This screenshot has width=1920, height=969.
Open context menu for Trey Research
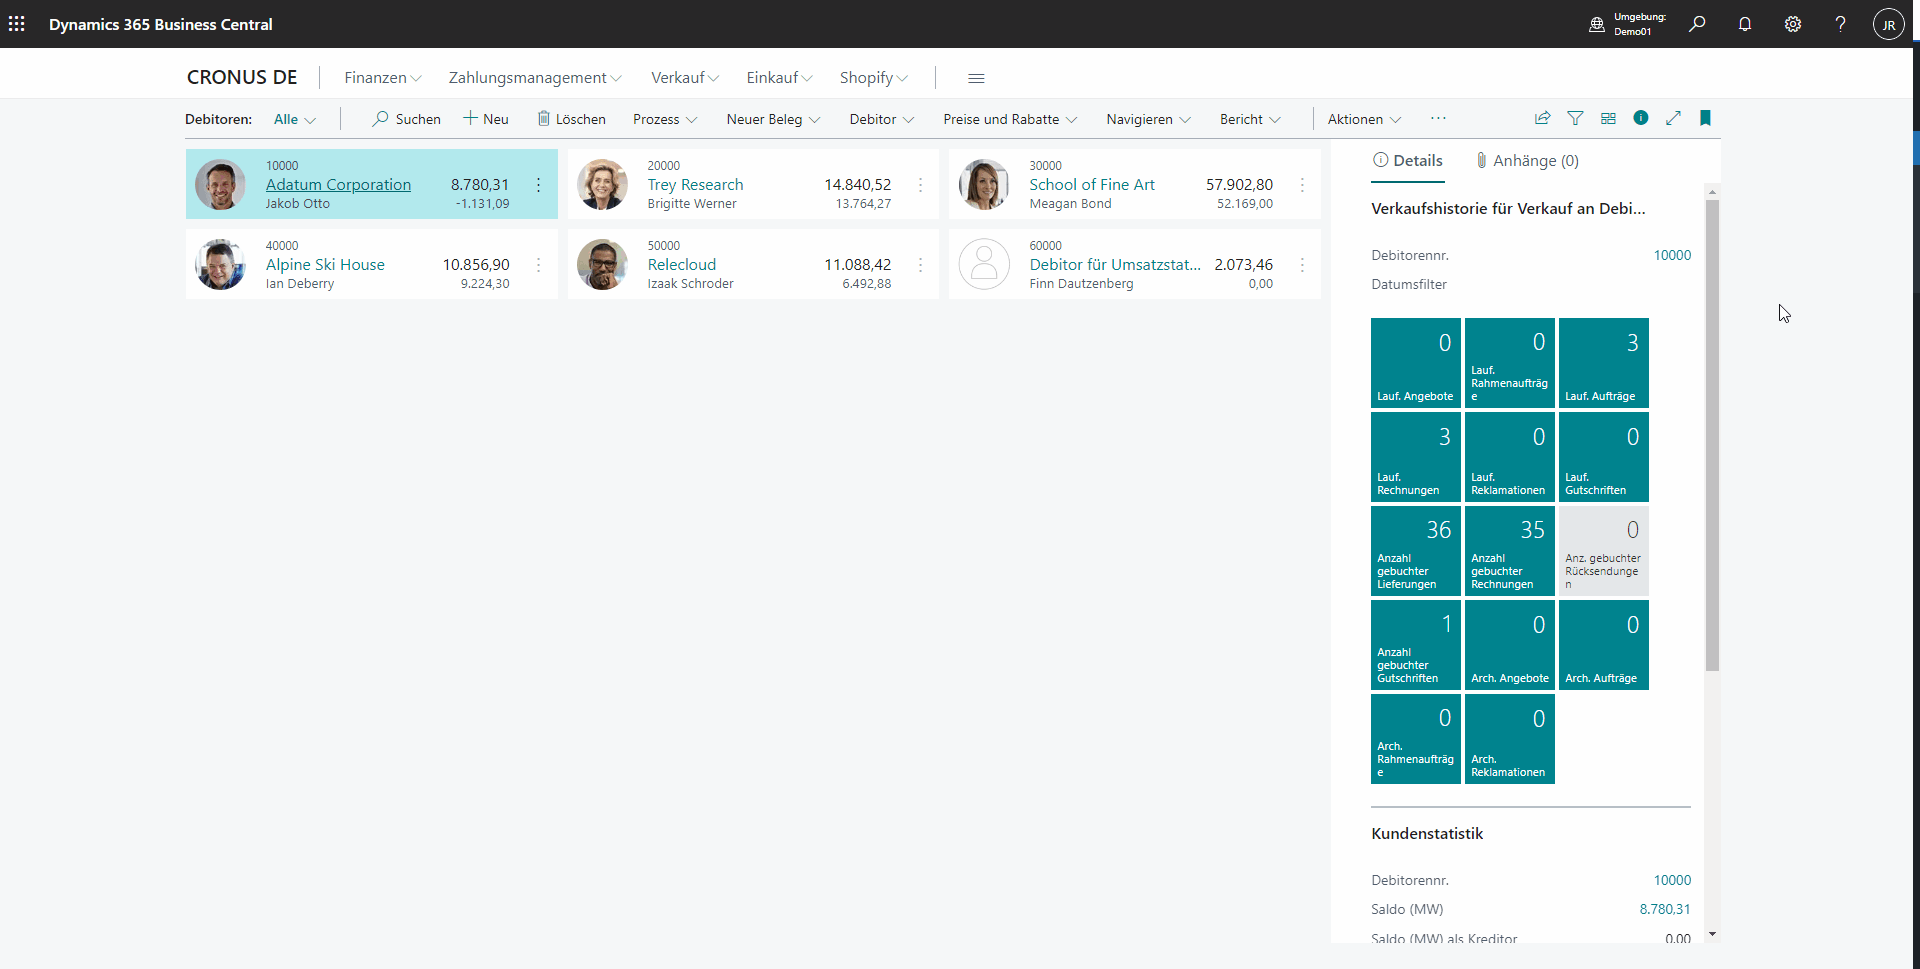pyautogui.click(x=920, y=185)
